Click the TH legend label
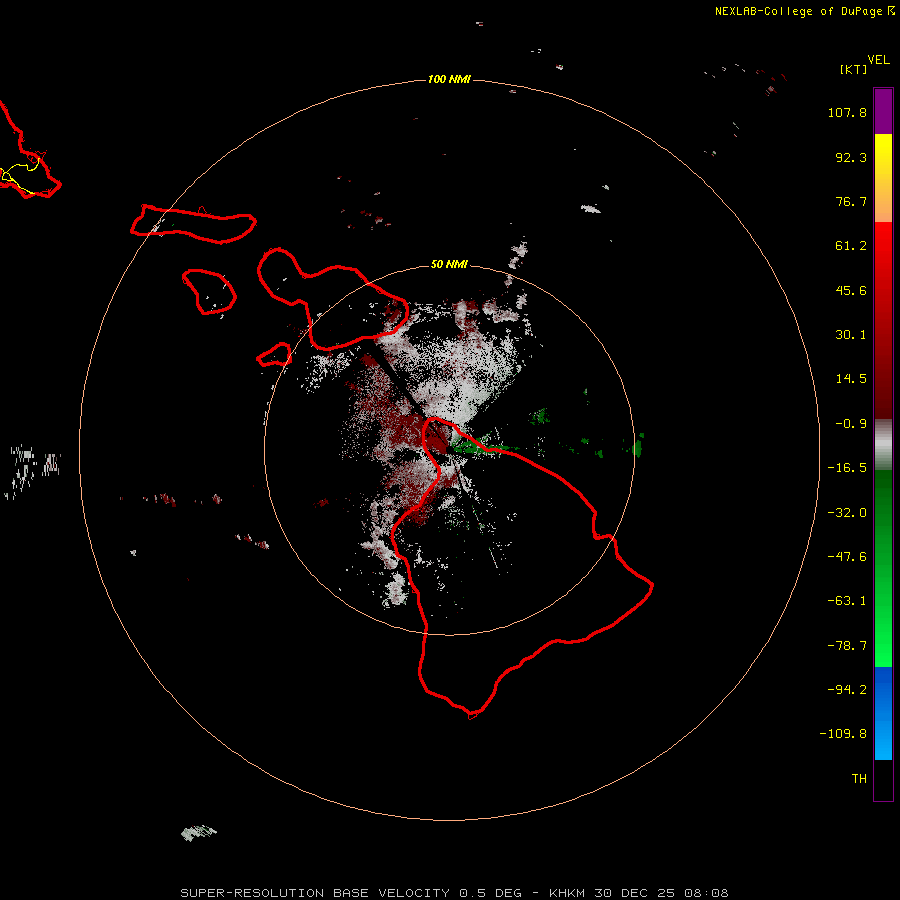This screenshot has height=900, width=900. point(859,779)
